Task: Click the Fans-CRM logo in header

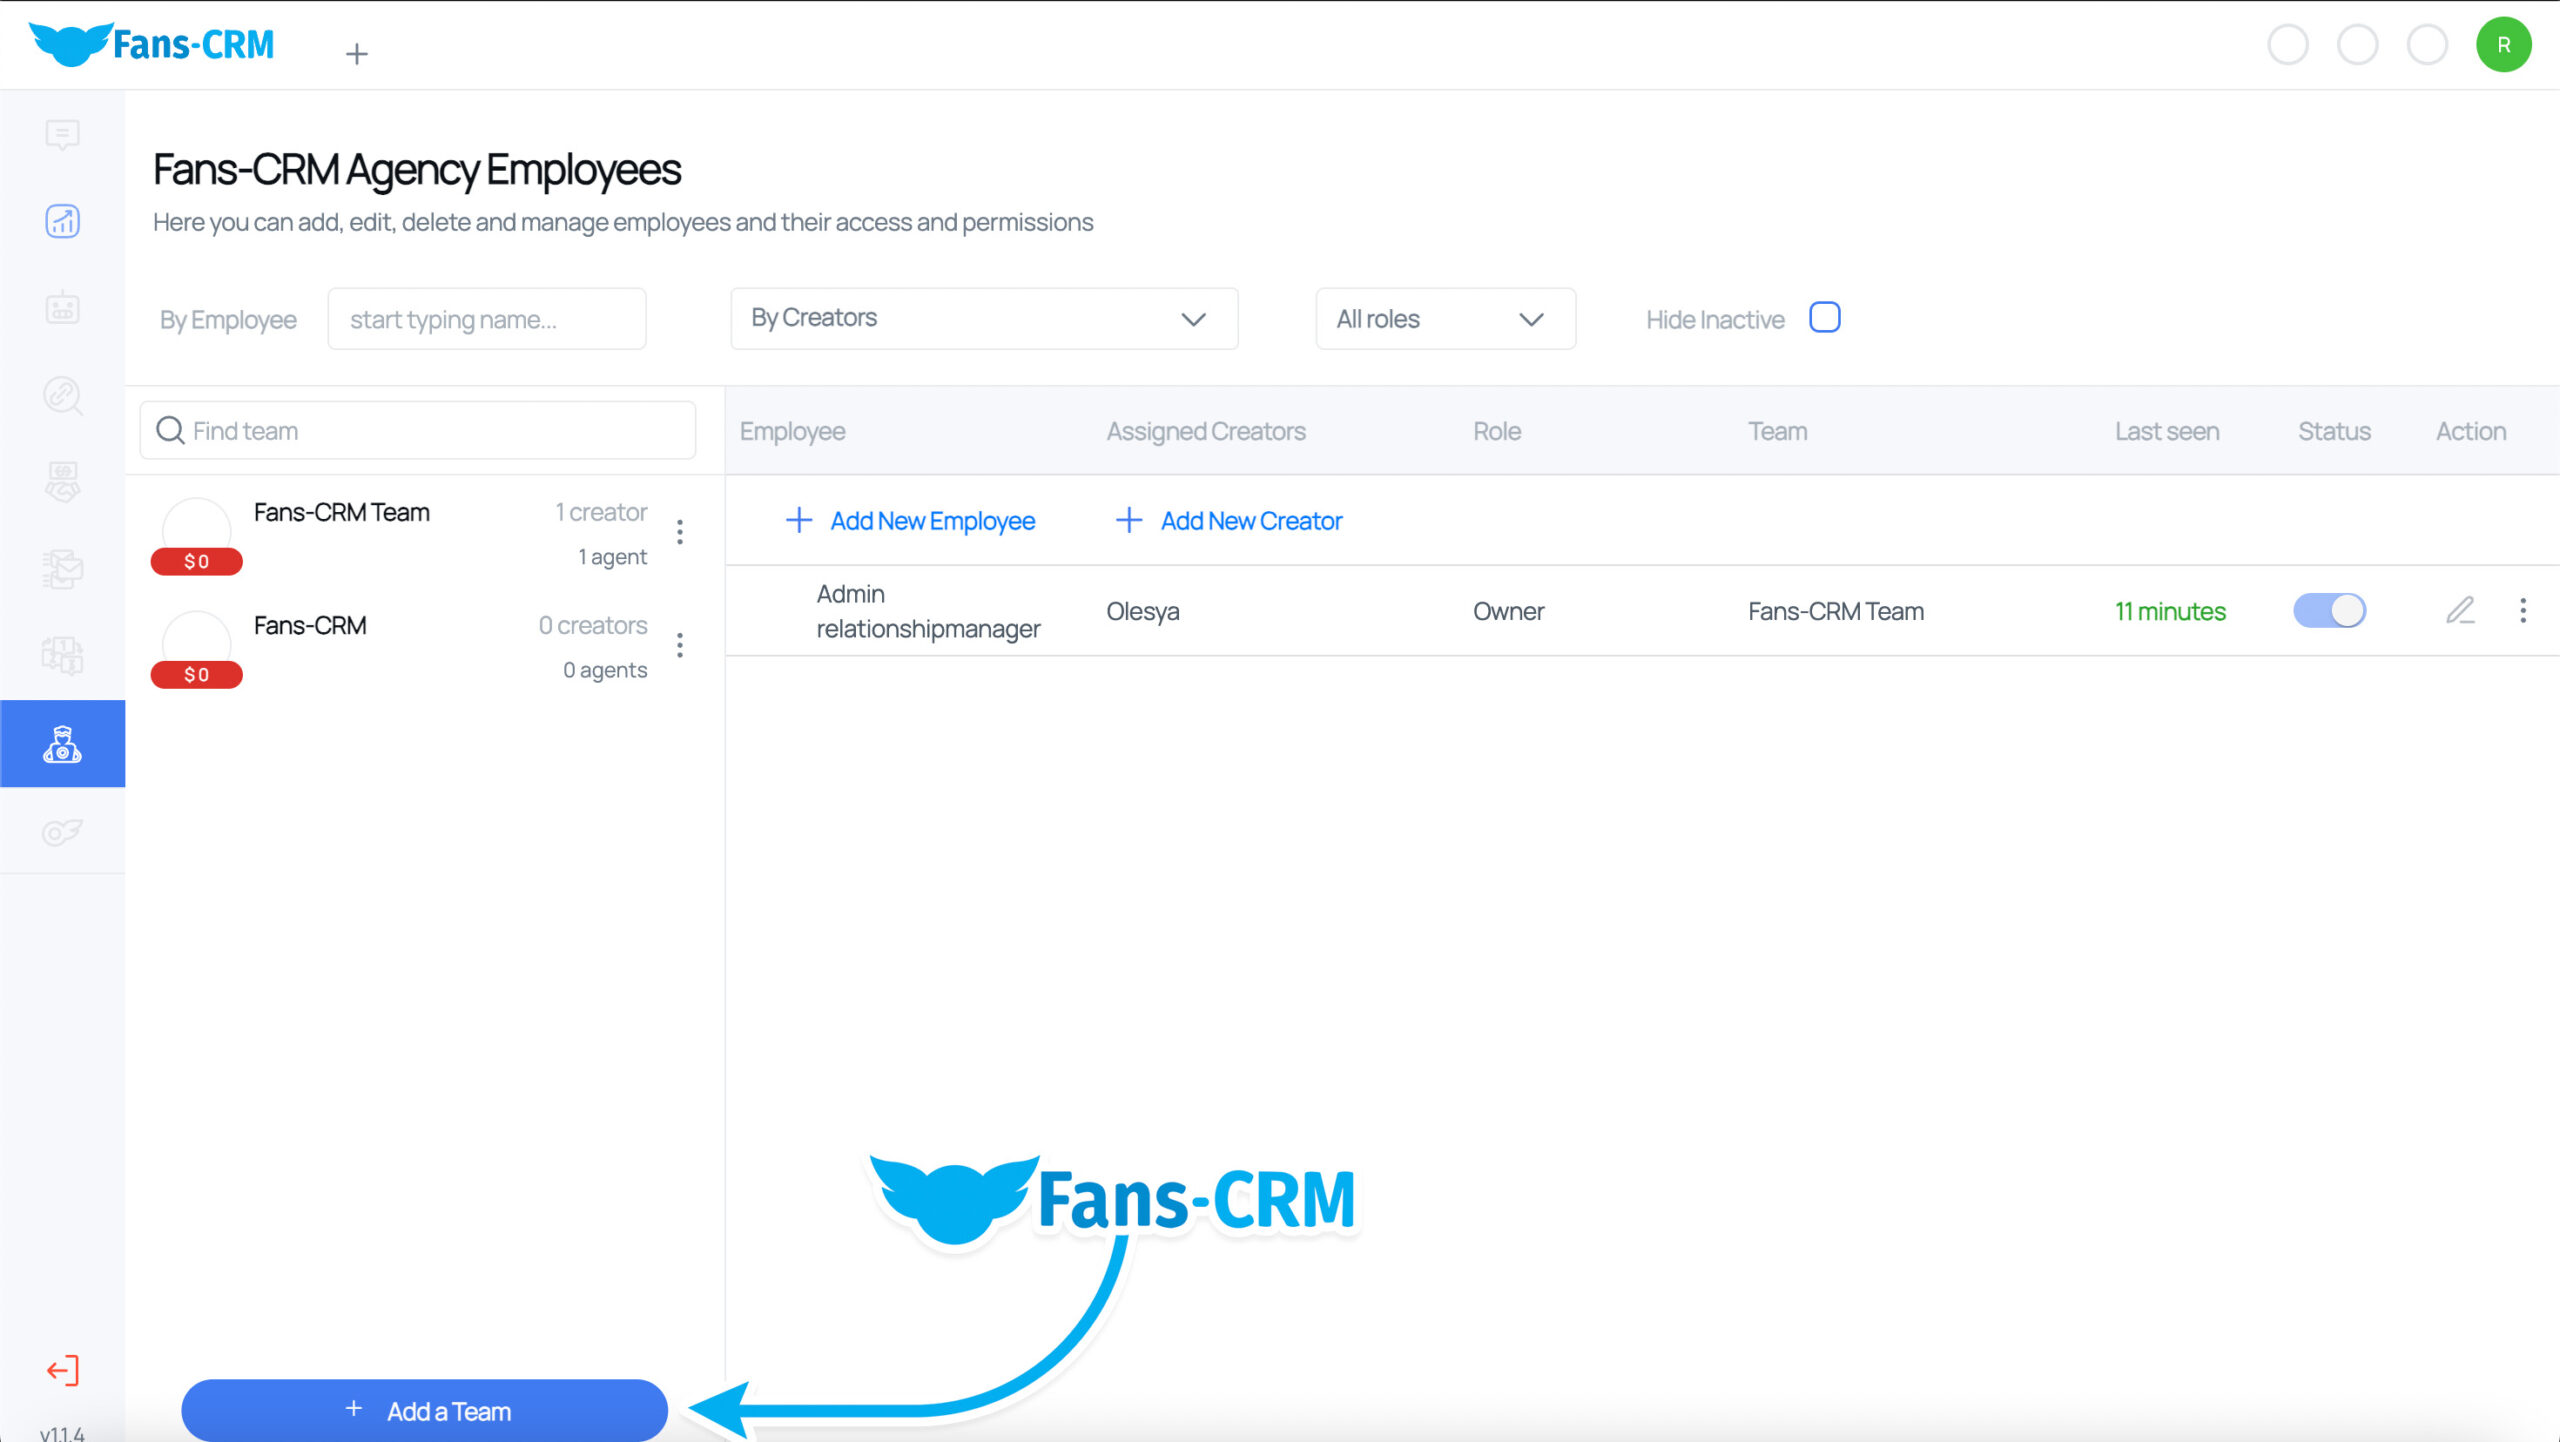Action: [152, 44]
